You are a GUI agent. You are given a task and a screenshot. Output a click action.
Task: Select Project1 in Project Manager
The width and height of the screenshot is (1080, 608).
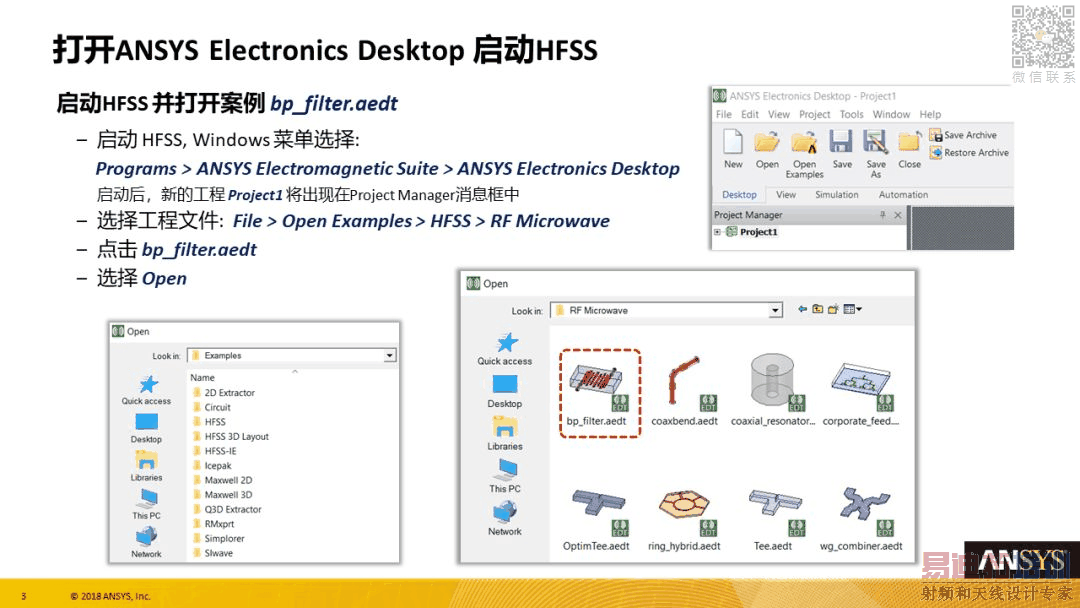[758, 232]
